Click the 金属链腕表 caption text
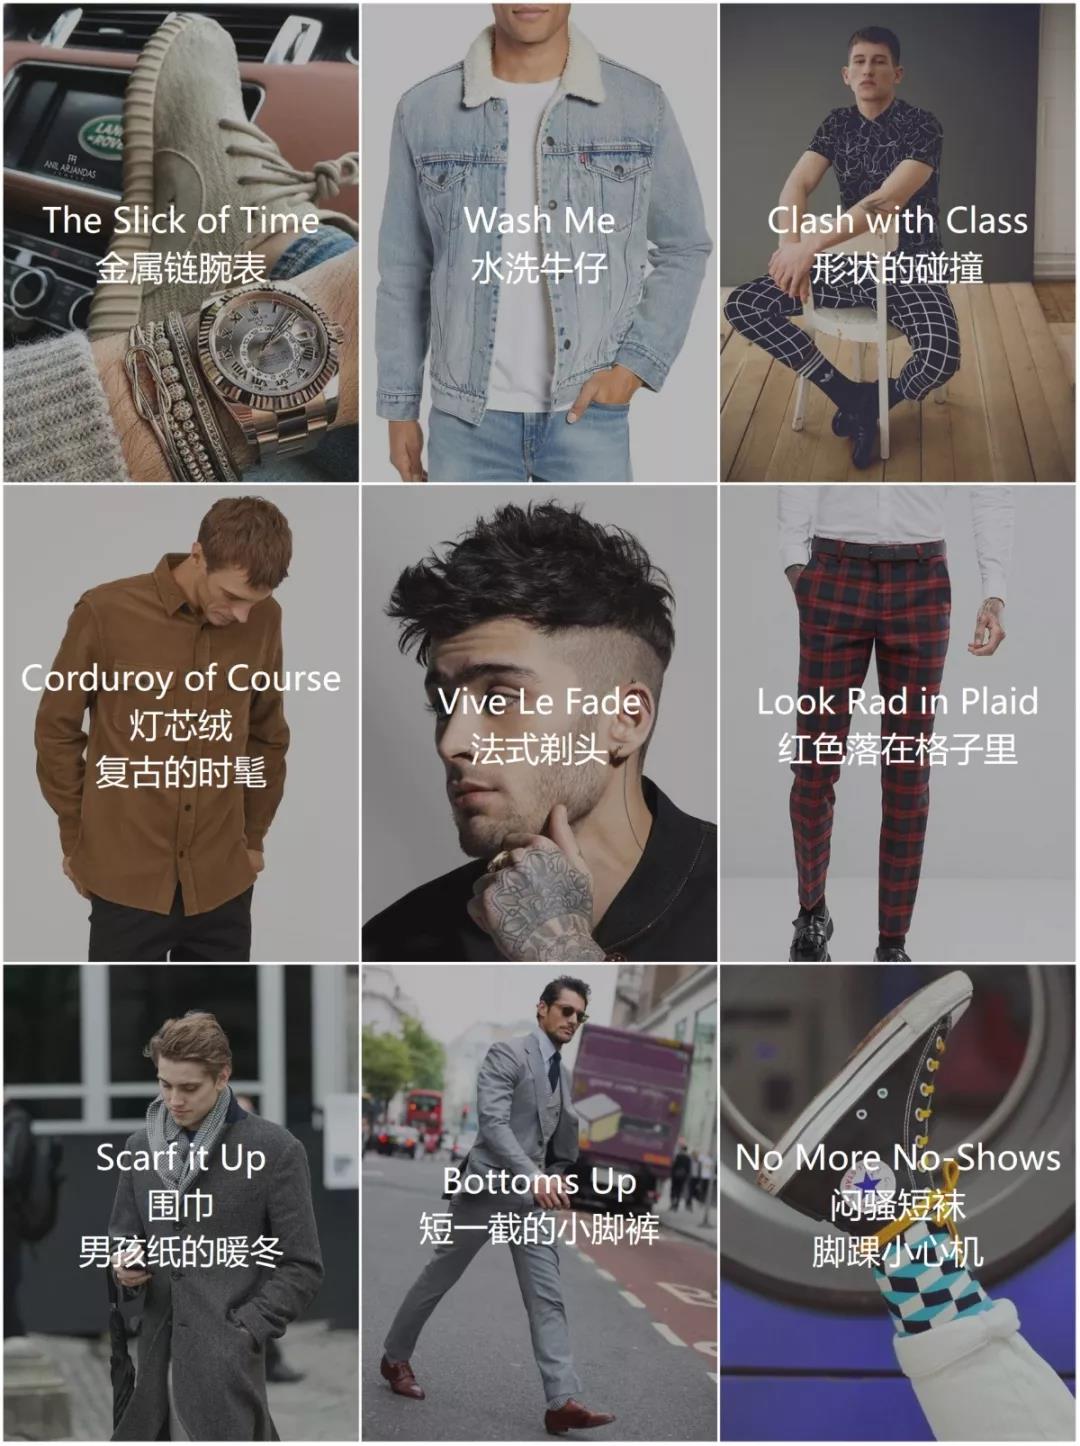This screenshot has width=1080, height=1446. tap(181, 268)
